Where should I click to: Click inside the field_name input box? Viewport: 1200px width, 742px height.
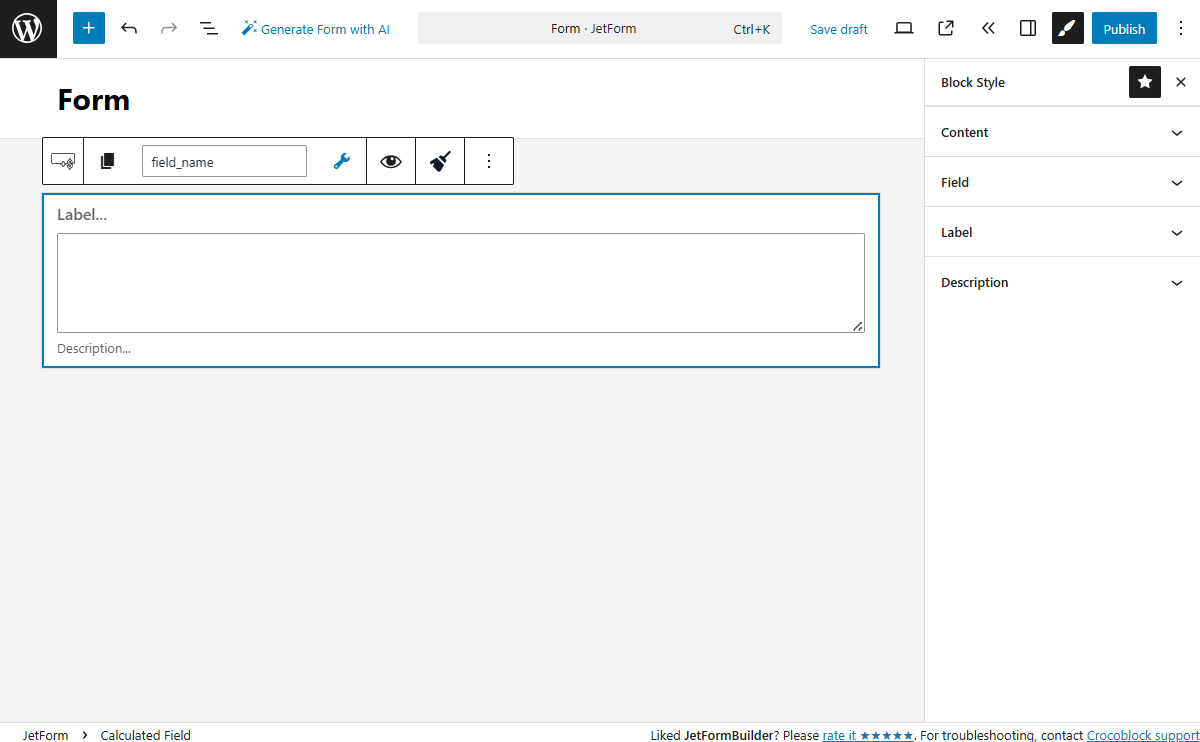(x=224, y=161)
